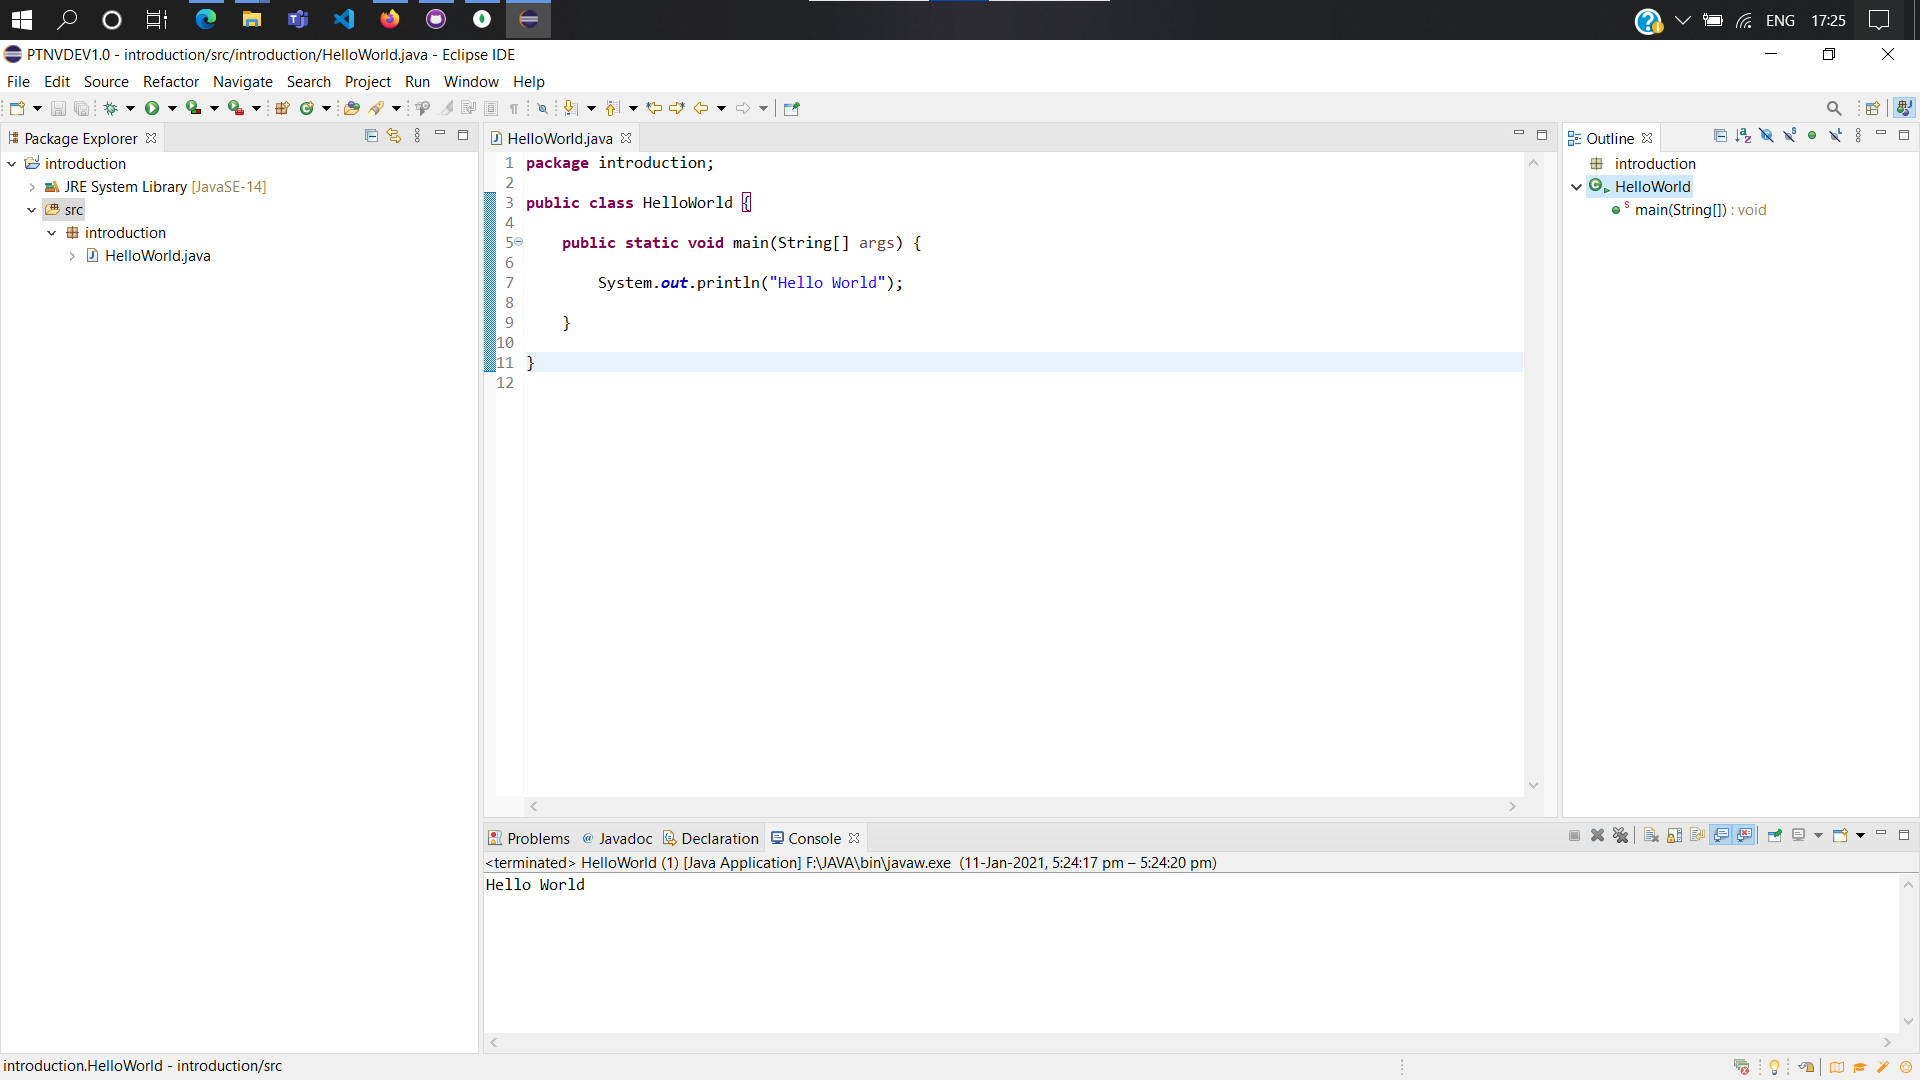This screenshot has width=1920, height=1080.
Task: Click the Remove All Terminated Launches icon
Action: (x=1621, y=836)
